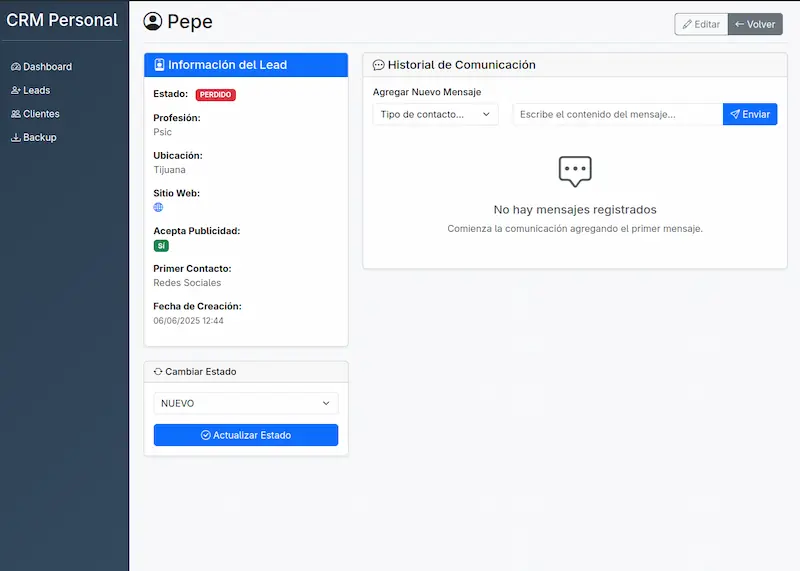The width and height of the screenshot is (800, 571).
Task: Click the paper plane icon in Enviar
Action: (x=735, y=114)
